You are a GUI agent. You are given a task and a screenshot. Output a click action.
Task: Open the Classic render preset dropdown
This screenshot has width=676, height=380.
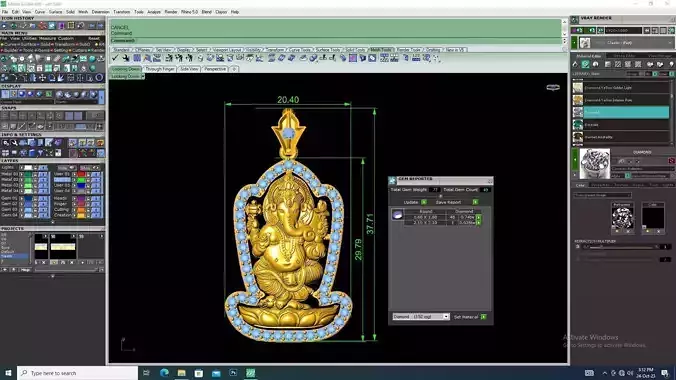pos(627,43)
